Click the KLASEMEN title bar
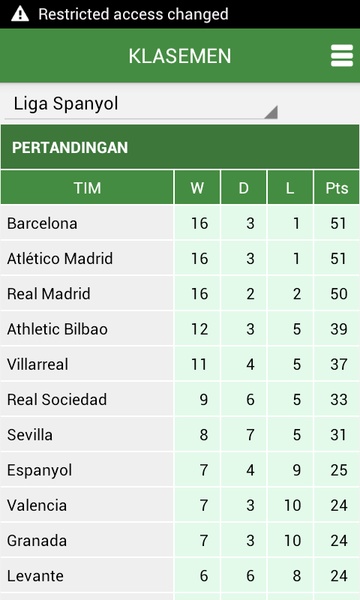Image resolution: width=360 pixels, height=600 pixels. coord(180,56)
